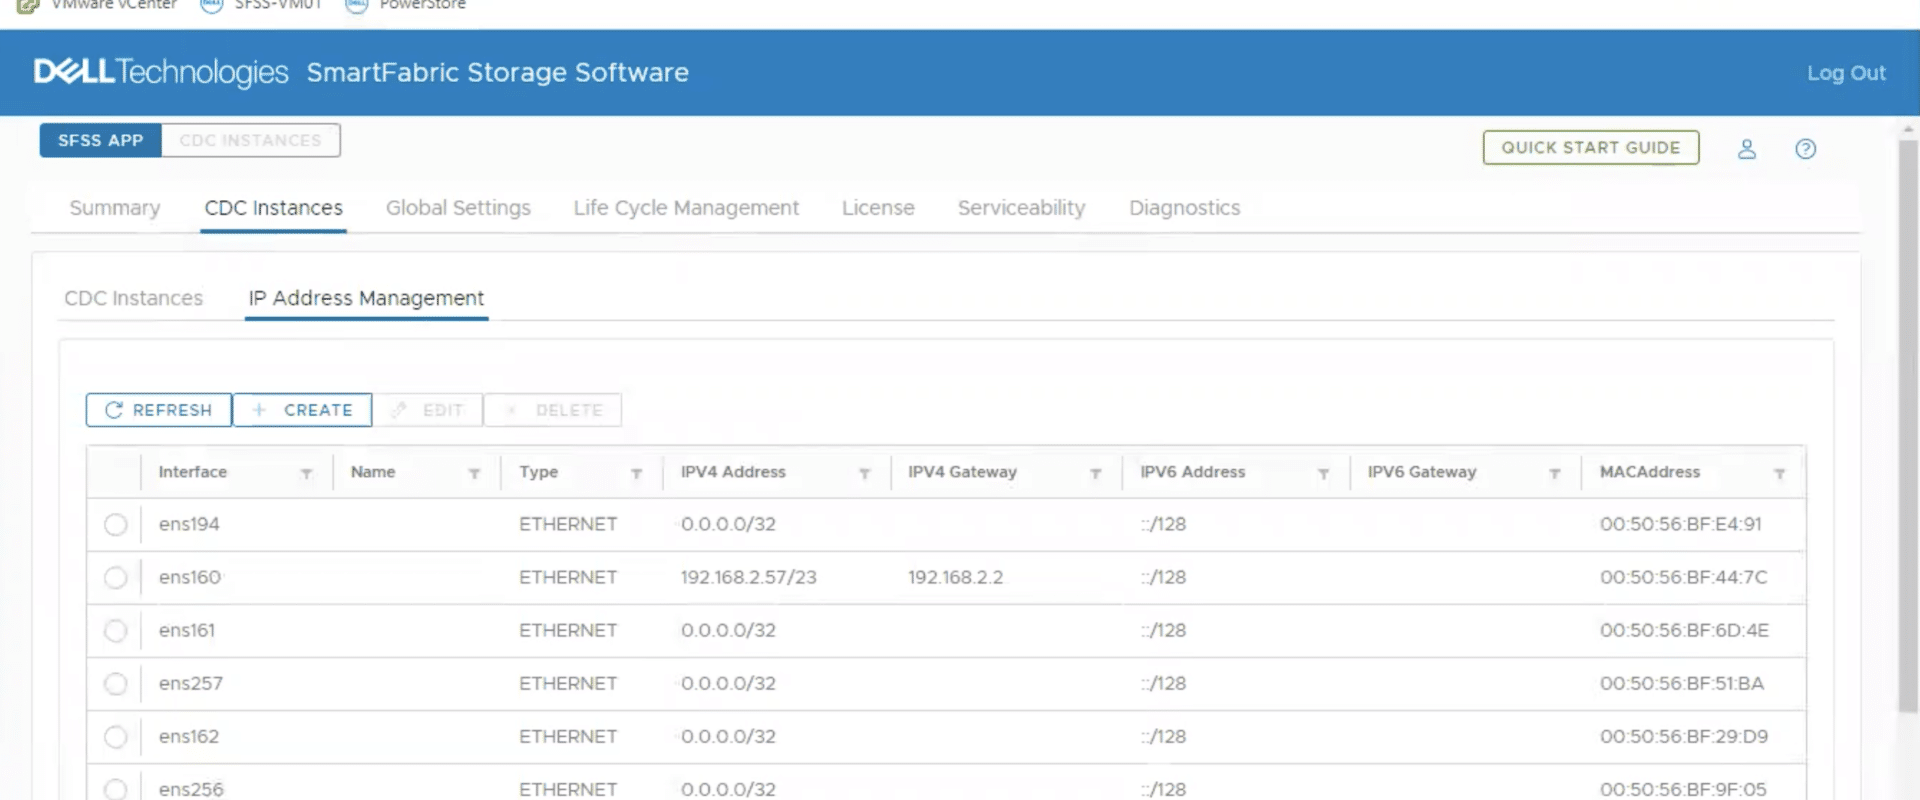The width and height of the screenshot is (1920, 800).
Task: Click MAC address 00:50:56:BF:29:D9
Action: pyautogui.click(x=1684, y=736)
